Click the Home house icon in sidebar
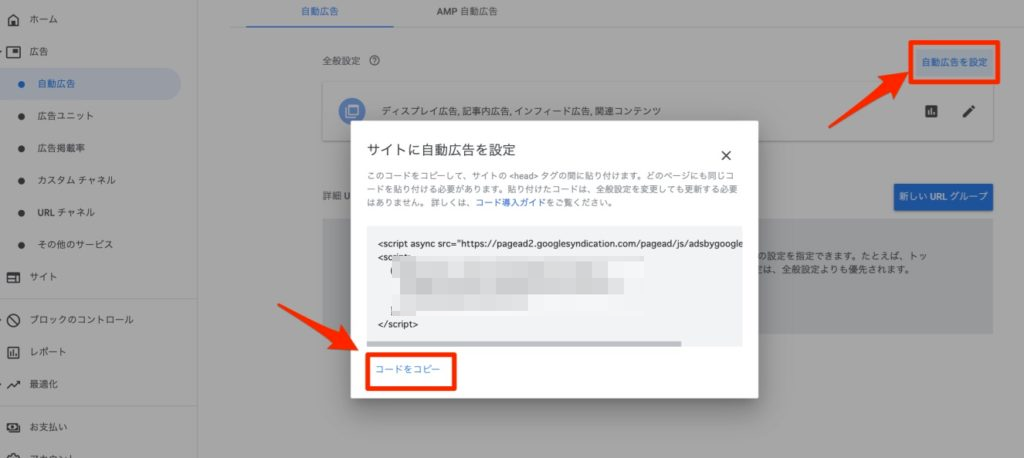This screenshot has height=458, width=1024. point(13,20)
